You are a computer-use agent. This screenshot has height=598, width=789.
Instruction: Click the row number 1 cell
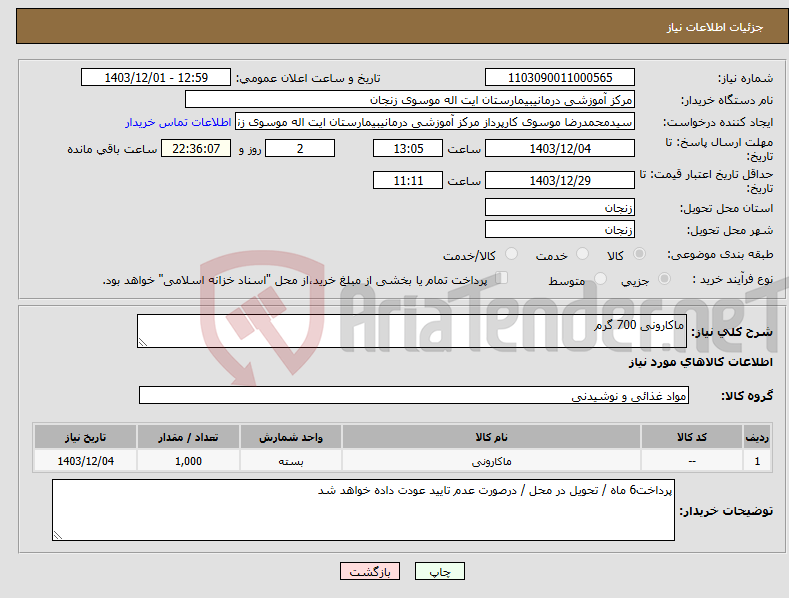point(757,461)
